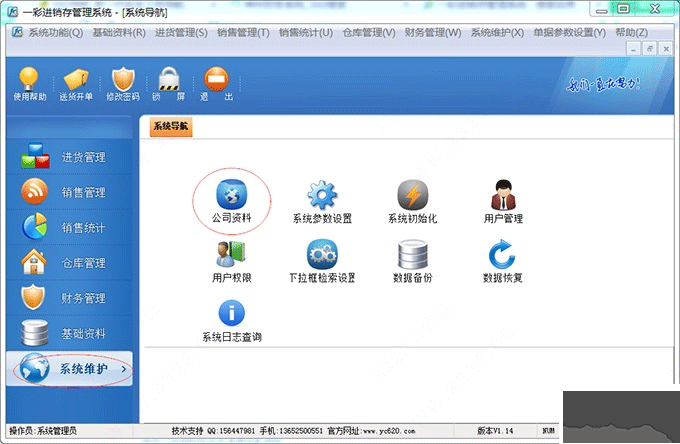
Task: Select 系统维护 globe sidebar item
Action: pos(69,369)
